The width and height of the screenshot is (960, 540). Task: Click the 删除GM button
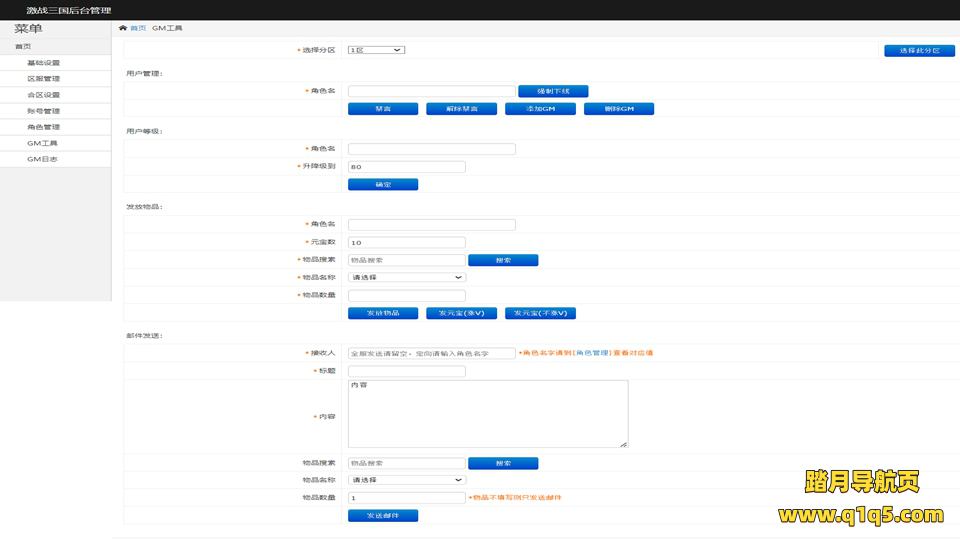(x=618, y=109)
